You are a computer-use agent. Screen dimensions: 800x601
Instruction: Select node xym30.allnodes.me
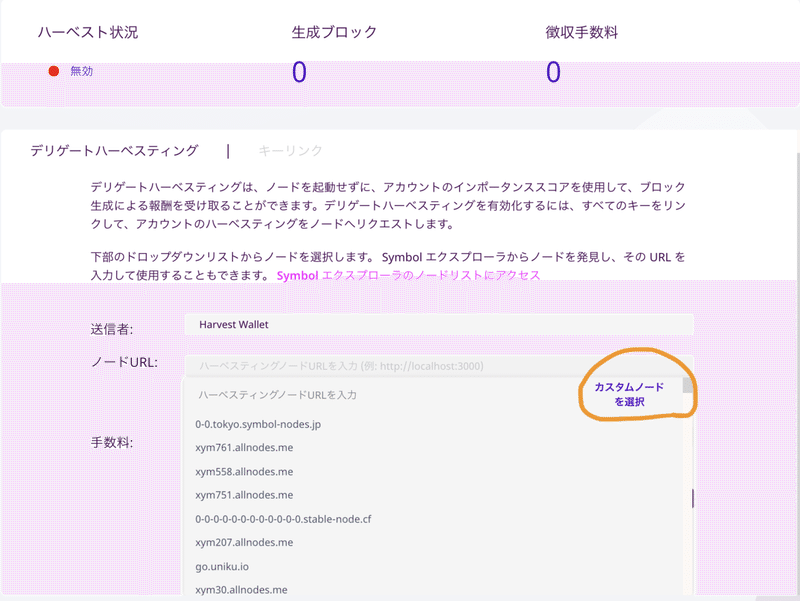(241, 590)
